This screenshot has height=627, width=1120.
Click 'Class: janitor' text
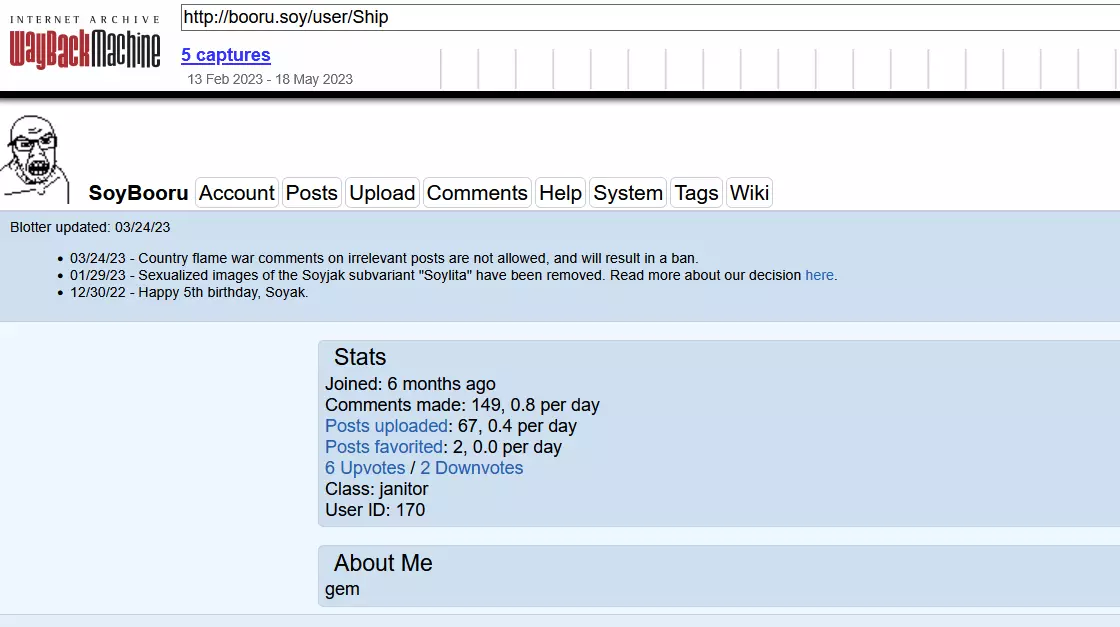coord(376,489)
